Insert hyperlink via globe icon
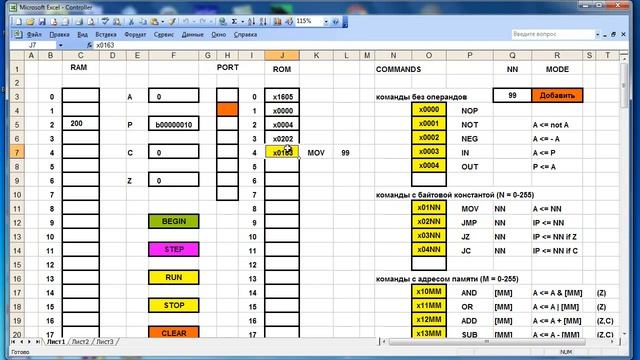Image resolution: width=640 pixels, height=360 pixels. pyautogui.click(x=222, y=22)
